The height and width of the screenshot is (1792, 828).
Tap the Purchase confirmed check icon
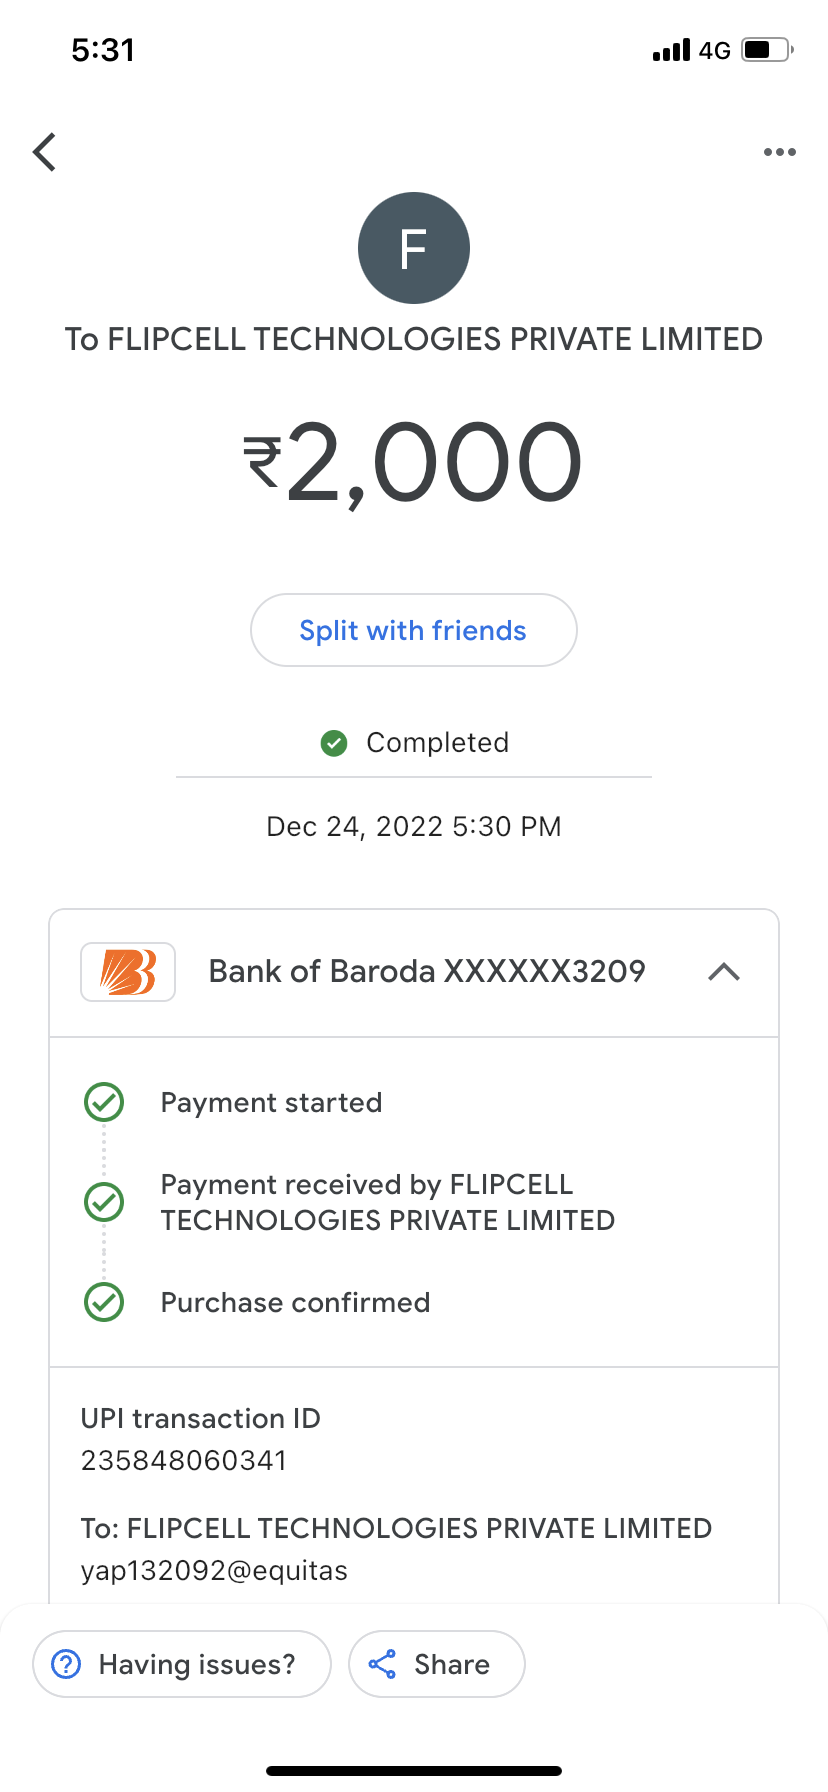coord(104,1302)
